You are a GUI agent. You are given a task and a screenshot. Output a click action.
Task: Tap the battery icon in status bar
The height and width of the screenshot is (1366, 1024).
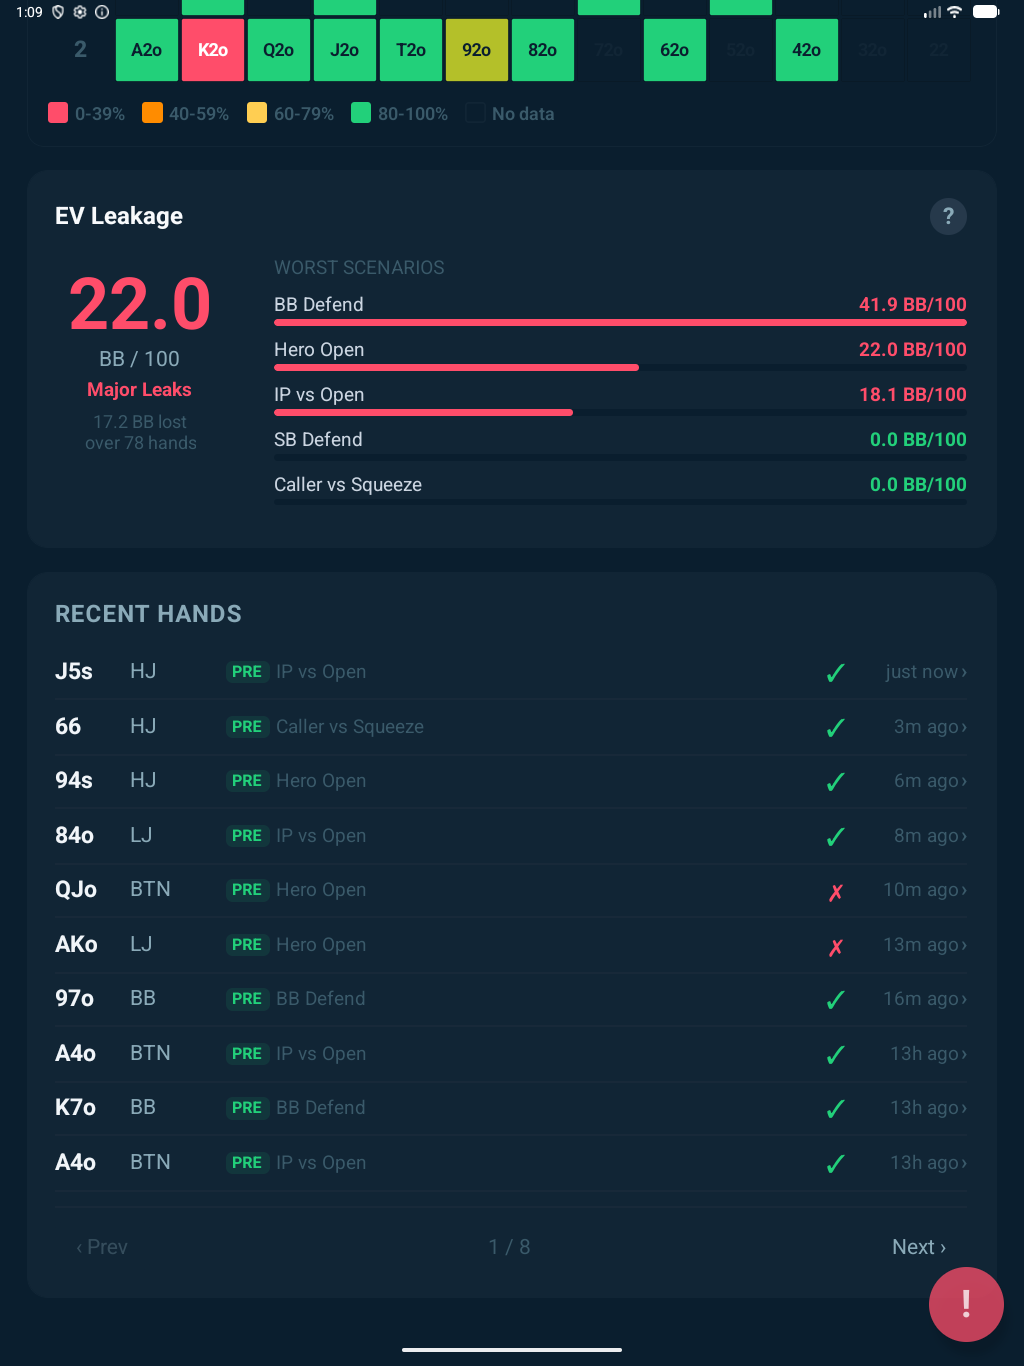click(986, 12)
